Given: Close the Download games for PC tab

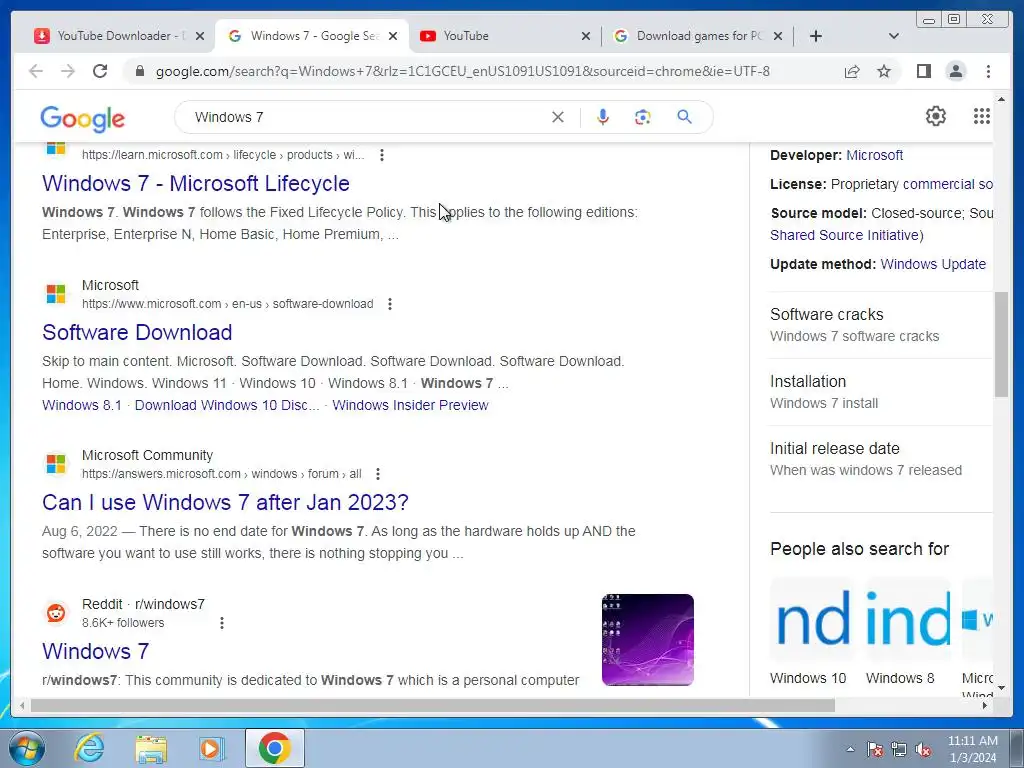Looking at the screenshot, I should coord(778,36).
